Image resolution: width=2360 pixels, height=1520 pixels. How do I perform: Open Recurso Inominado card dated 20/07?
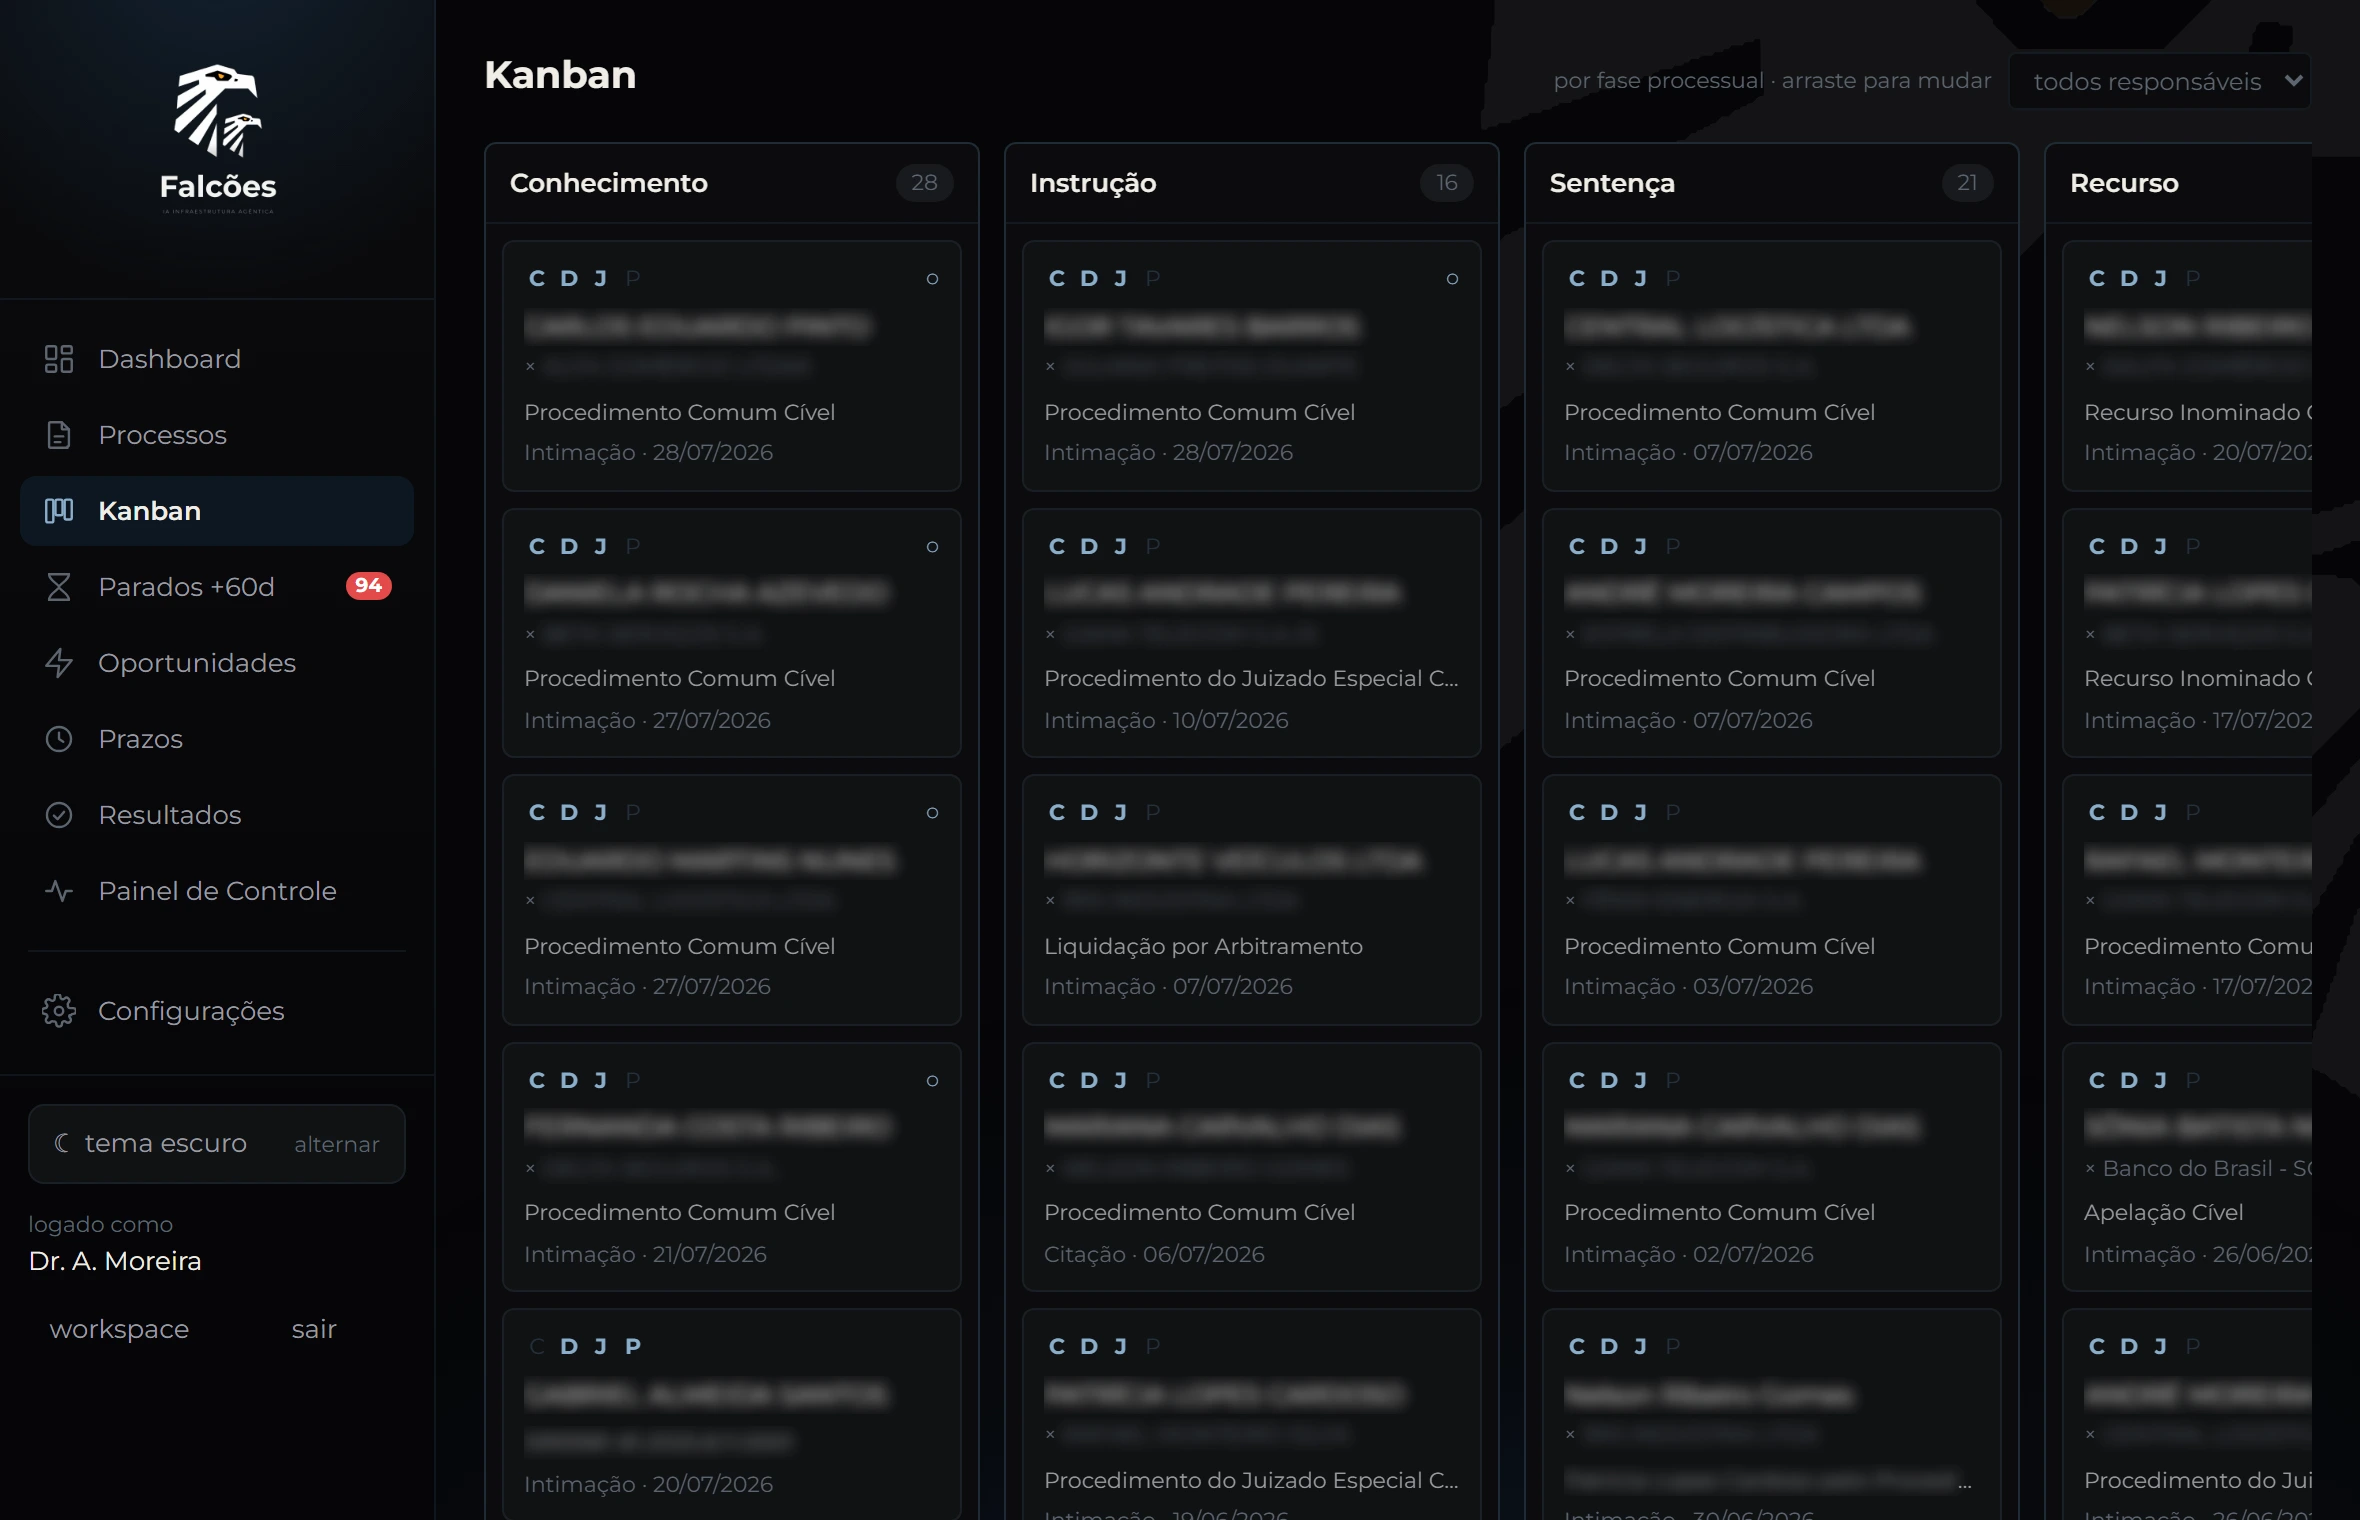coord(2188,366)
